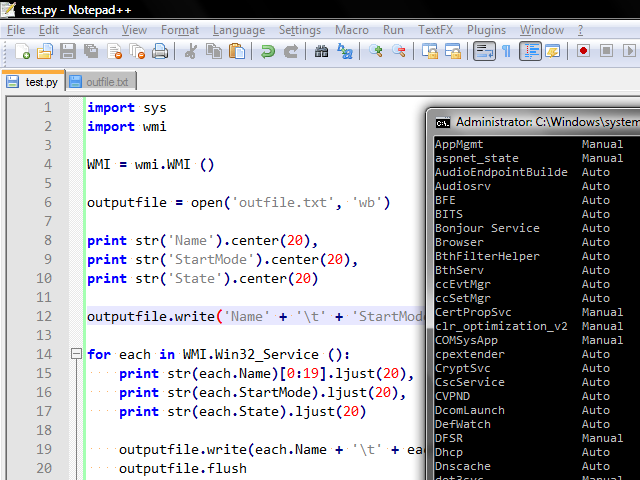The width and height of the screenshot is (640, 480).
Task: Redo action using the toolbar icon
Action: pos(291,51)
